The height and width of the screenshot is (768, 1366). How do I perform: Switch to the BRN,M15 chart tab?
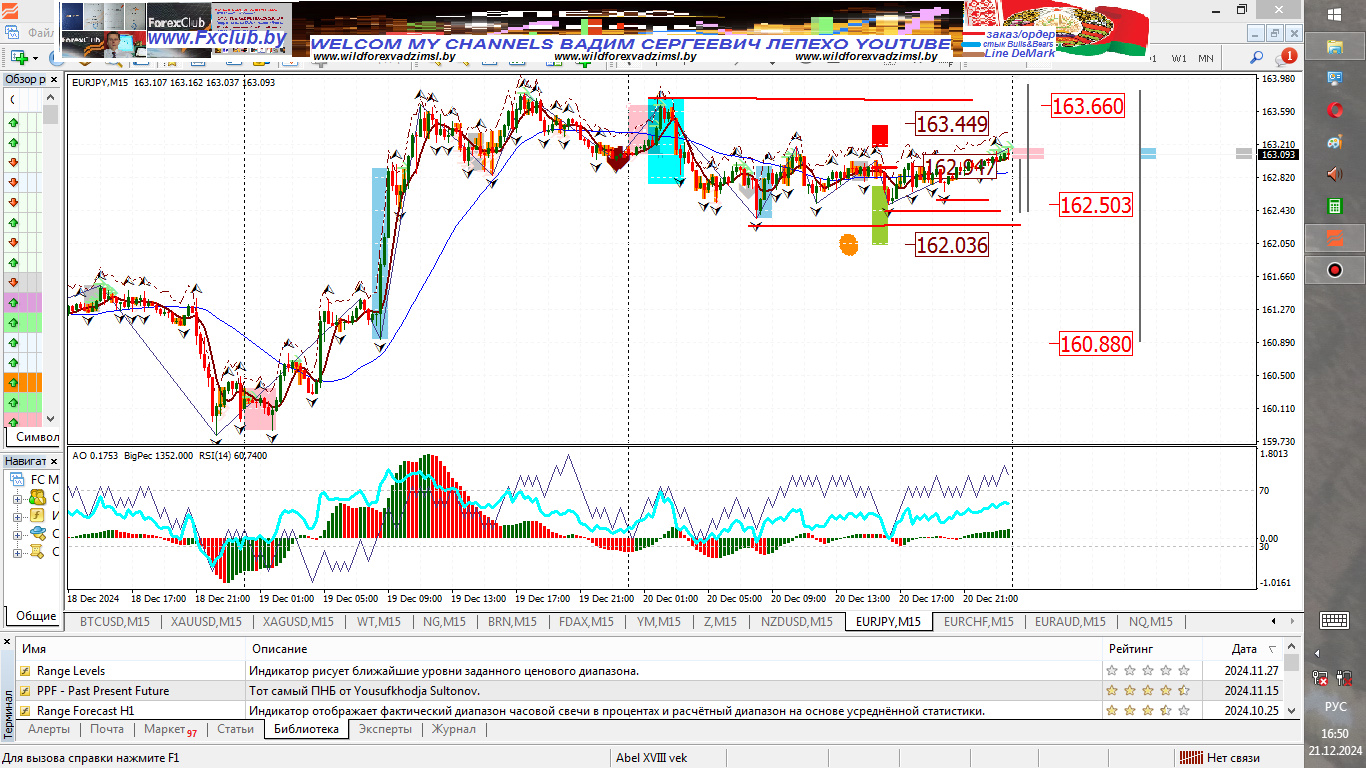click(513, 622)
